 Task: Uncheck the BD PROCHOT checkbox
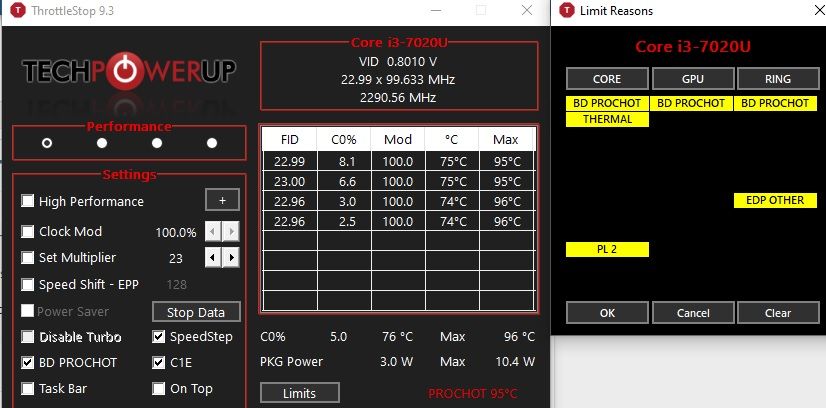coord(27,362)
